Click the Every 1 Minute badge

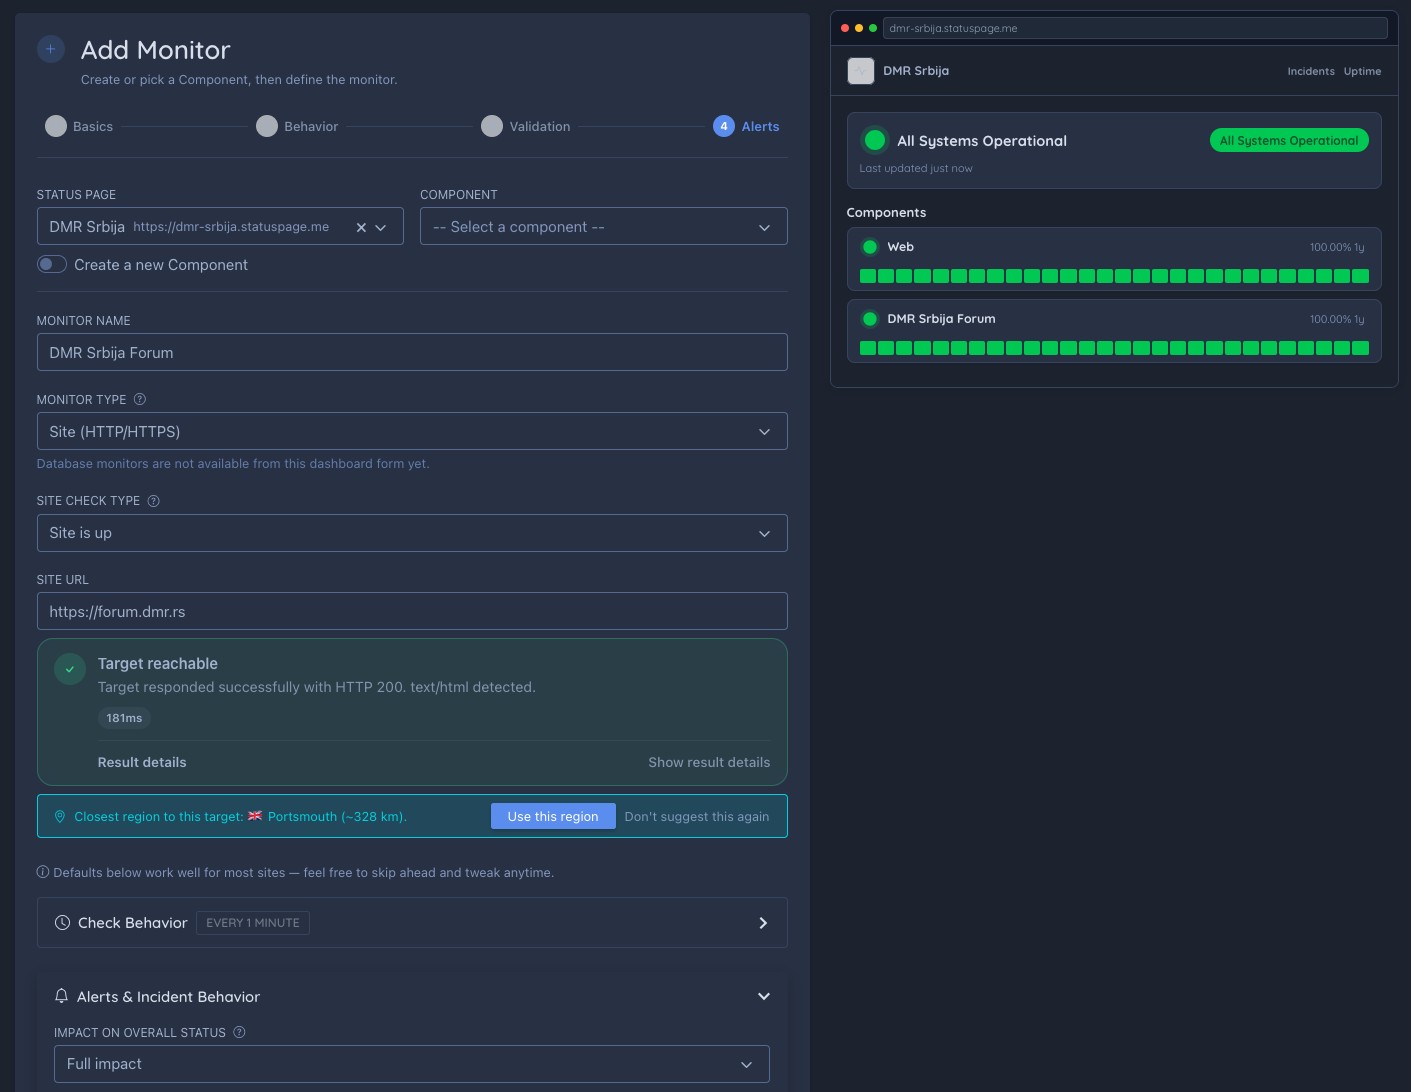click(253, 923)
